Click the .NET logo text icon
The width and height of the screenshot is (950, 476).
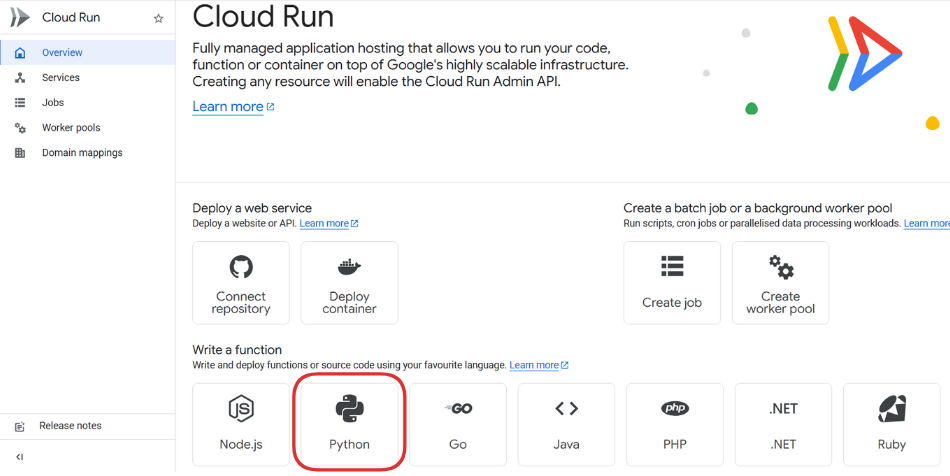tap(783, 409)
